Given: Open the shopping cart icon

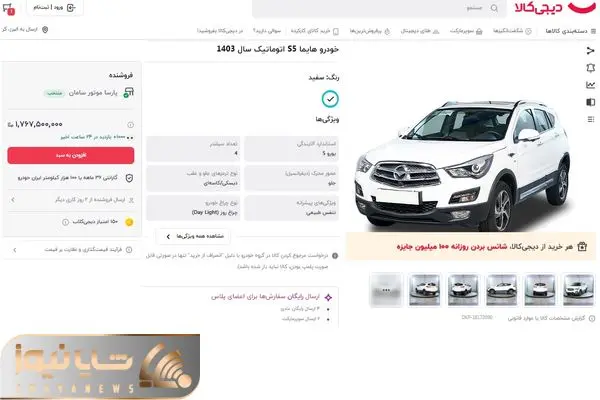Looking at the screenshot, I should 8,8.
